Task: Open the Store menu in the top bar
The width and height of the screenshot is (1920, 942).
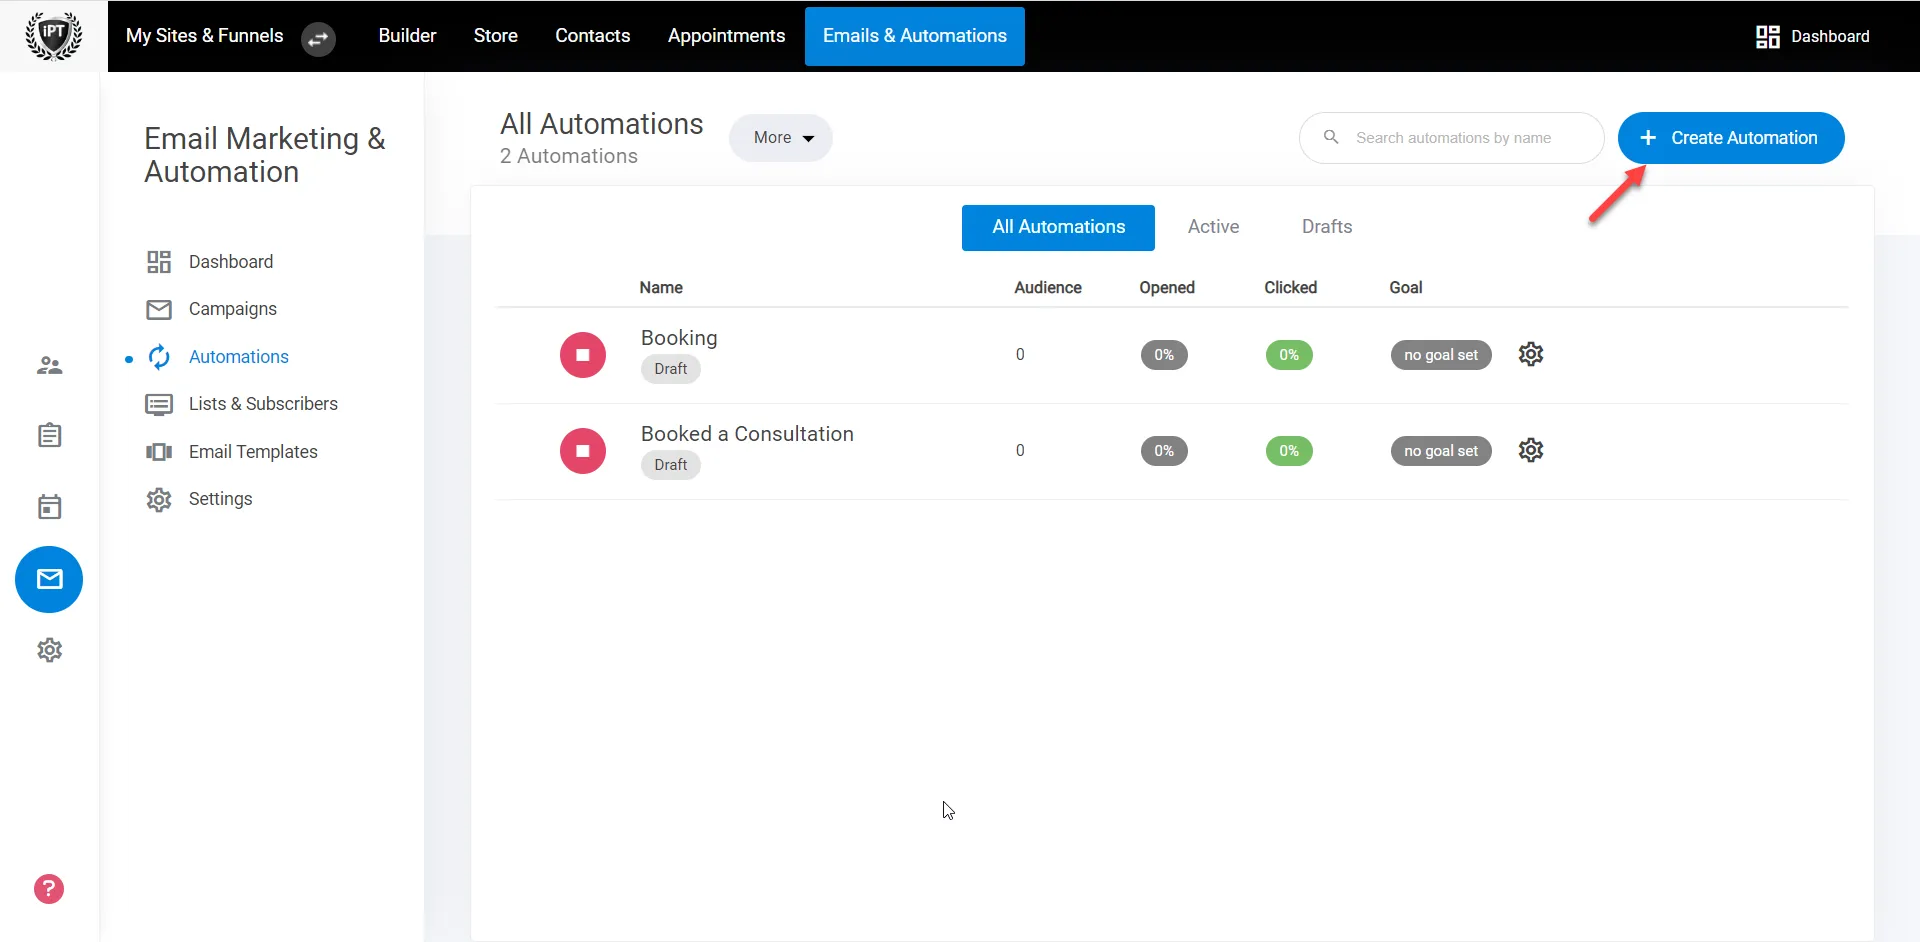Action: tap(495, 36)
